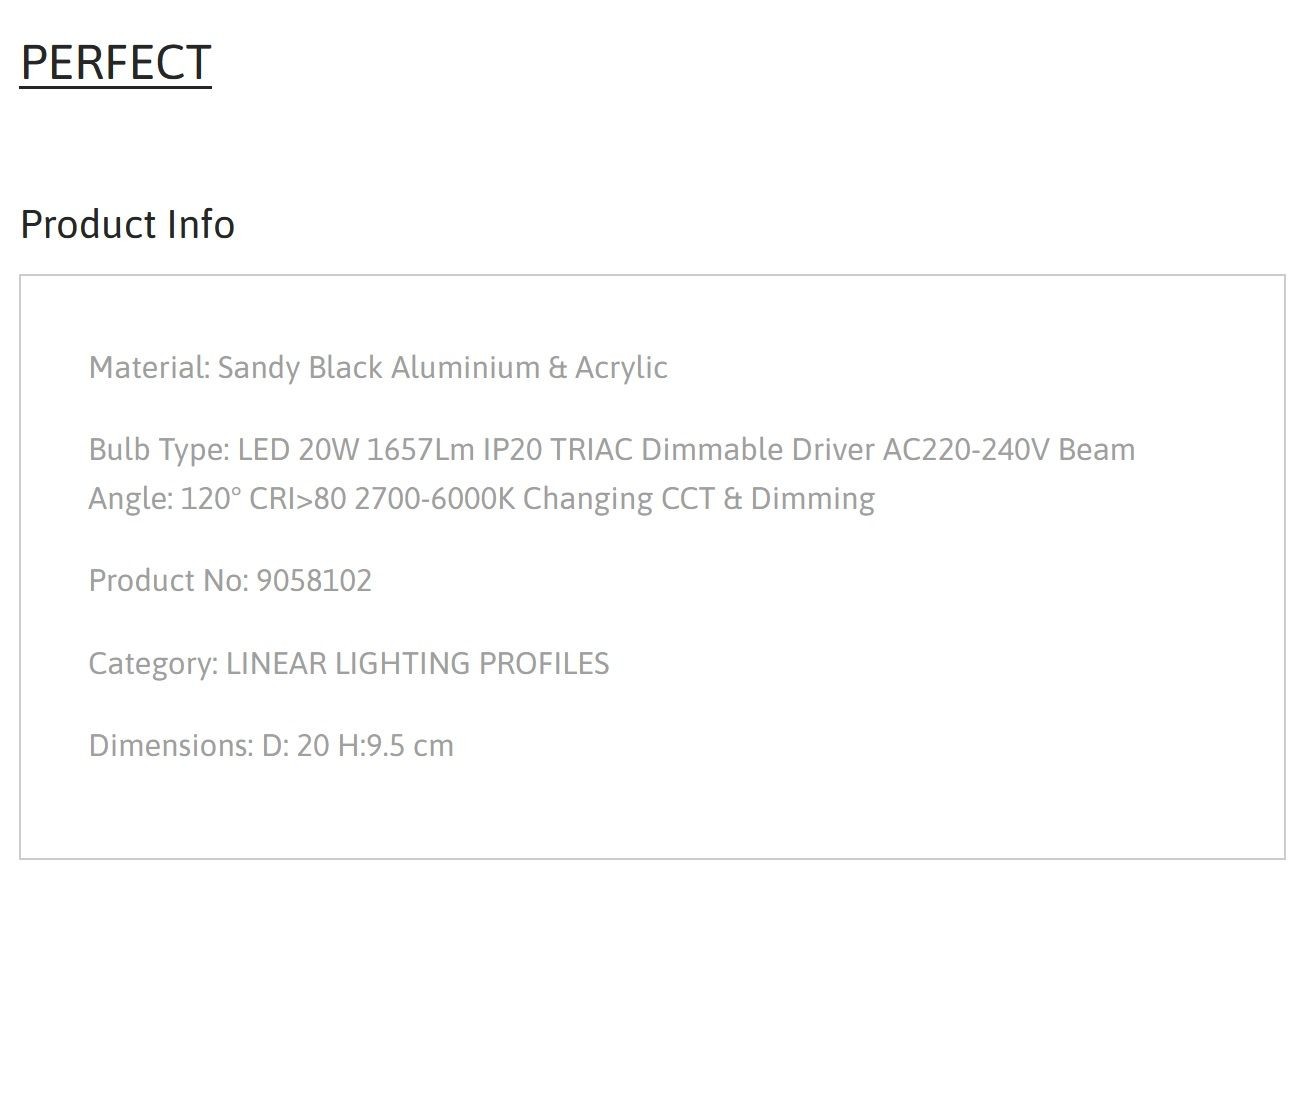The width and height of the screenshot is (1300, 1097).
Task: Open the LINEAR LIGHTING PROFILES category
Action: pyautogui.click(x=418, y=663)
